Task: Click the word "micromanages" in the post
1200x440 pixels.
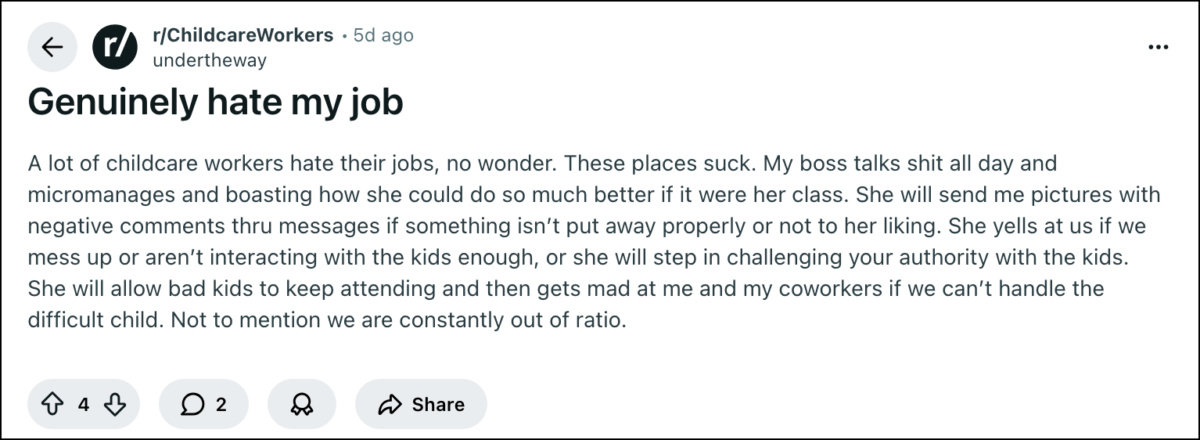Action: coord(89,193)
